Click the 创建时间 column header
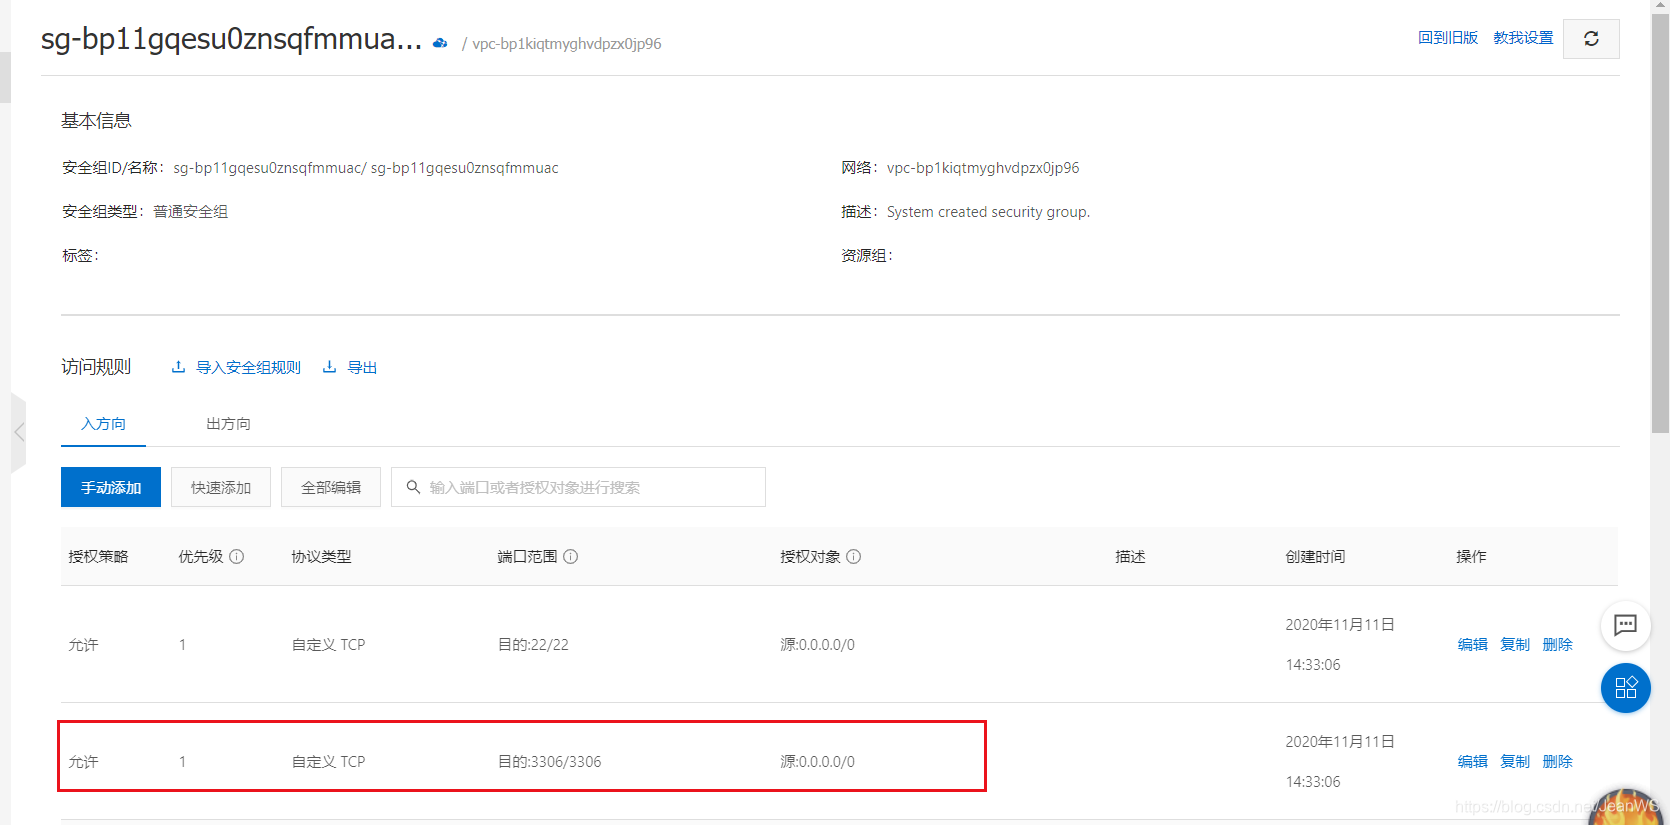Screen dimensions: 1670x825 tap(1315, 557)
